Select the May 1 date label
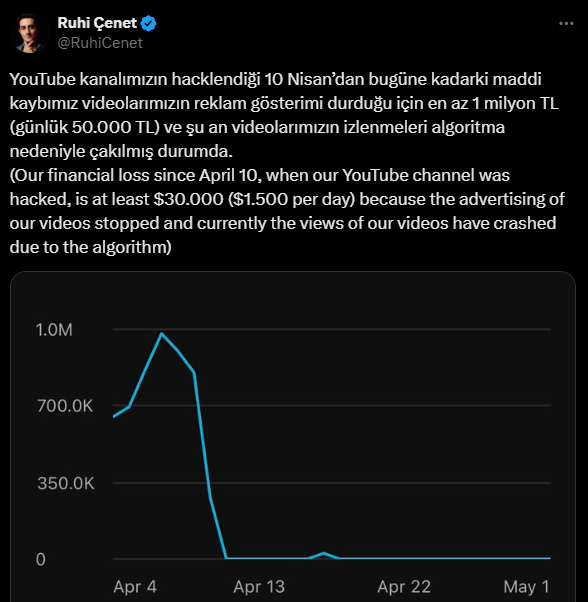 527,587
